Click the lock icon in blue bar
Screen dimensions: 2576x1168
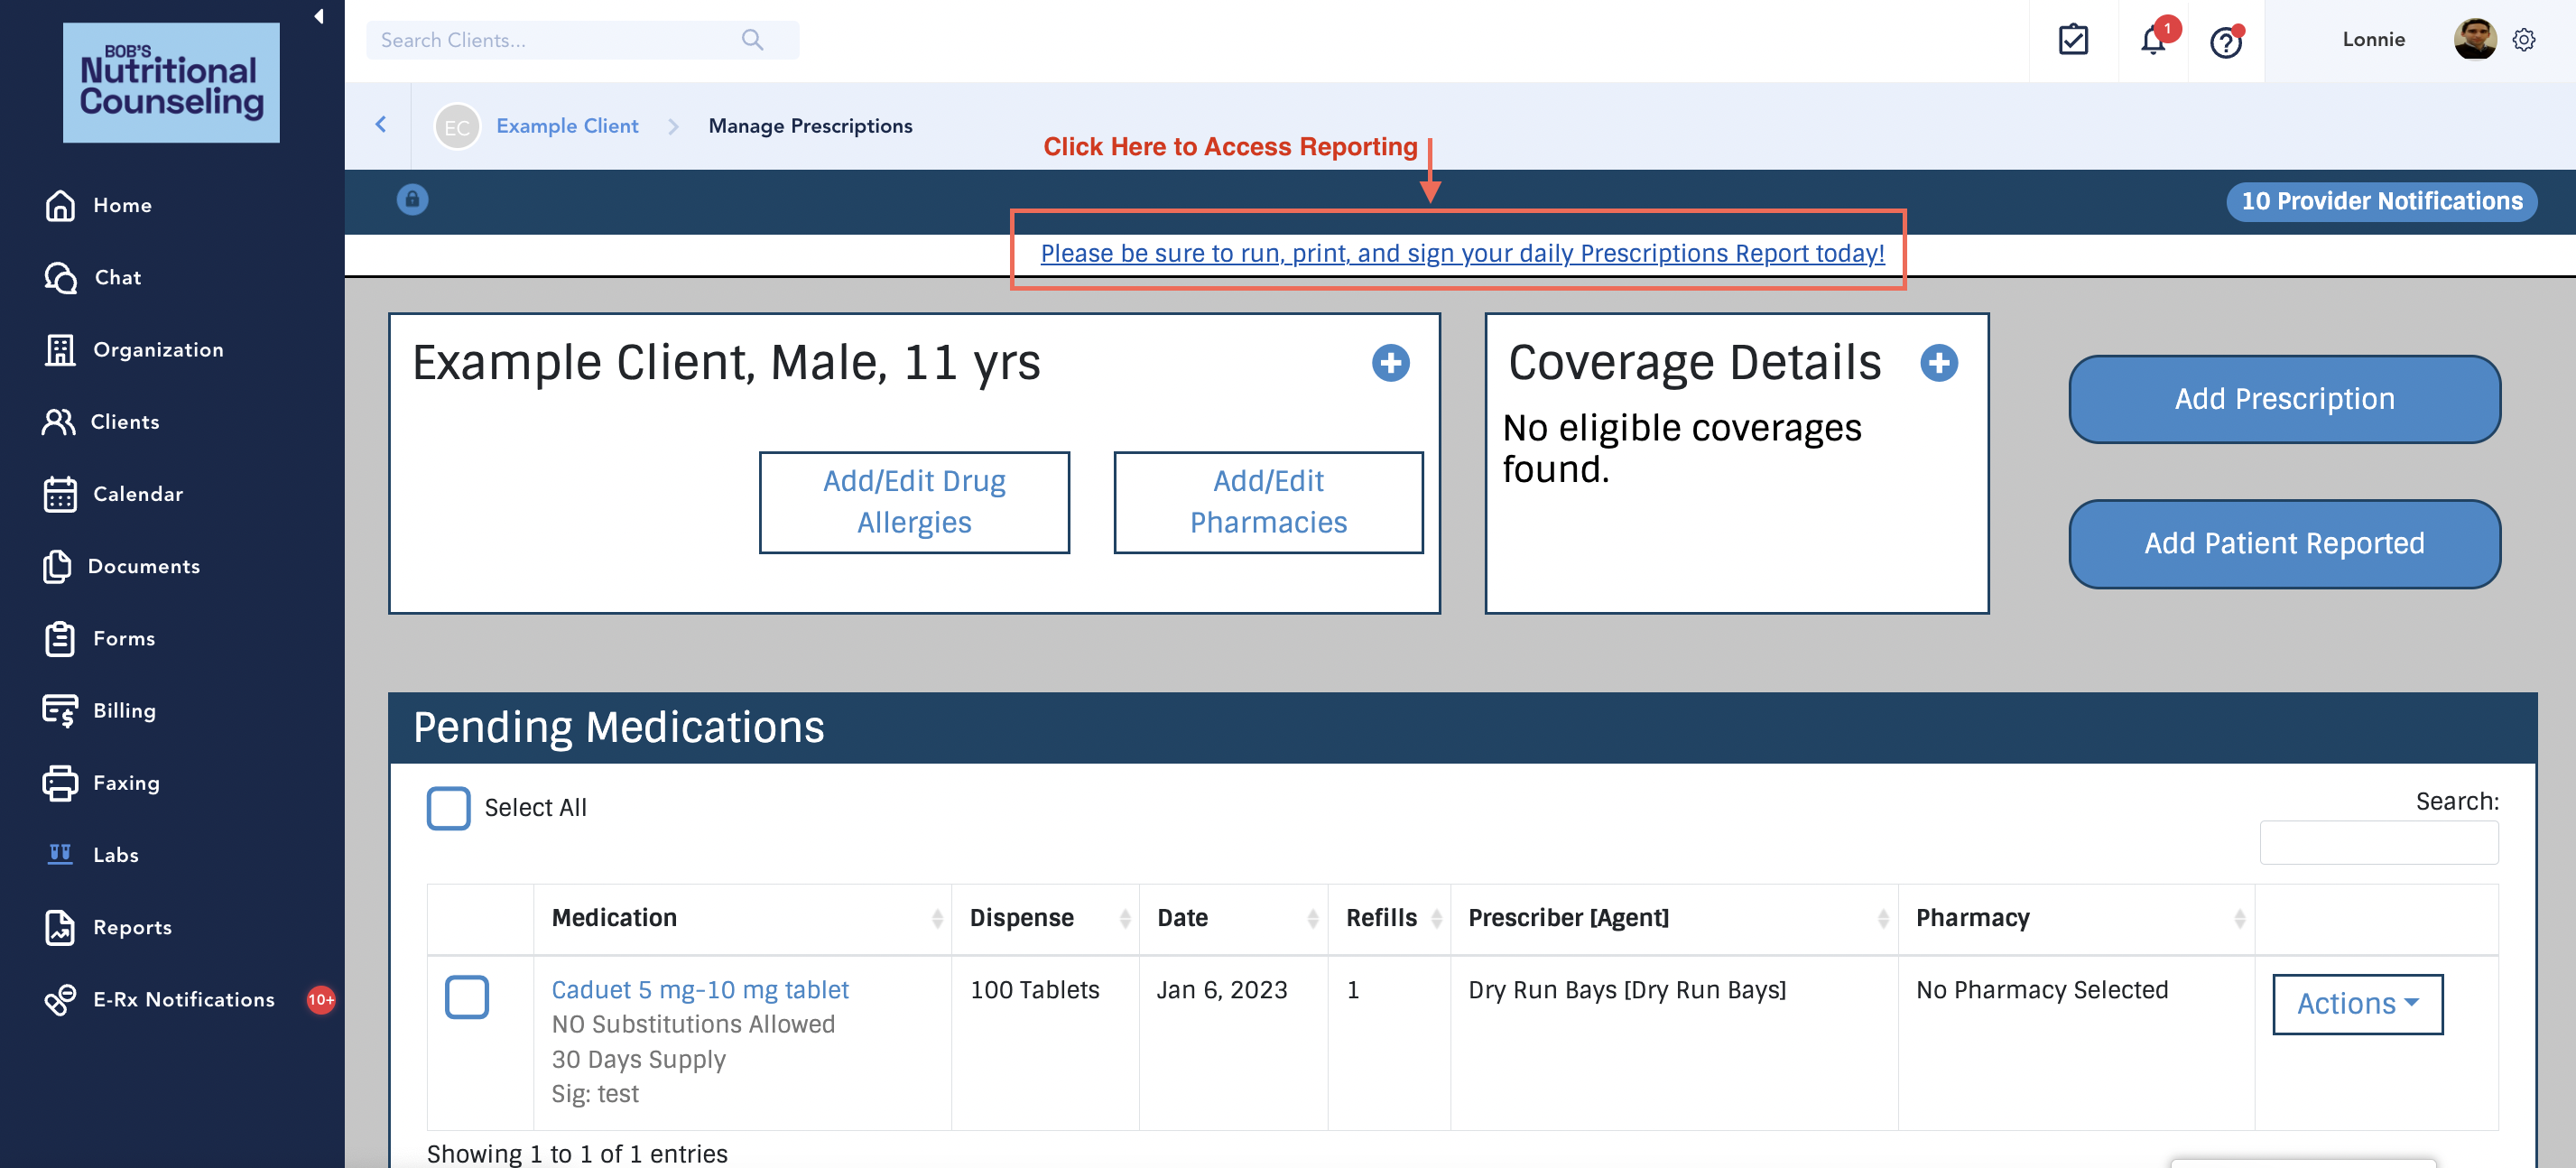412,199
